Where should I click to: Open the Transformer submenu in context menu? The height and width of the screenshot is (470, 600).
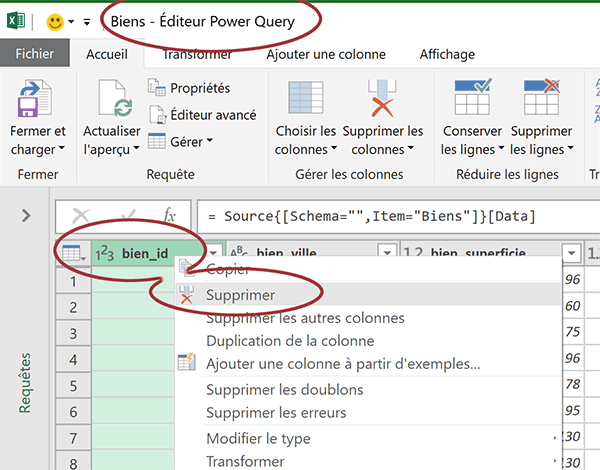click(368, 461)
